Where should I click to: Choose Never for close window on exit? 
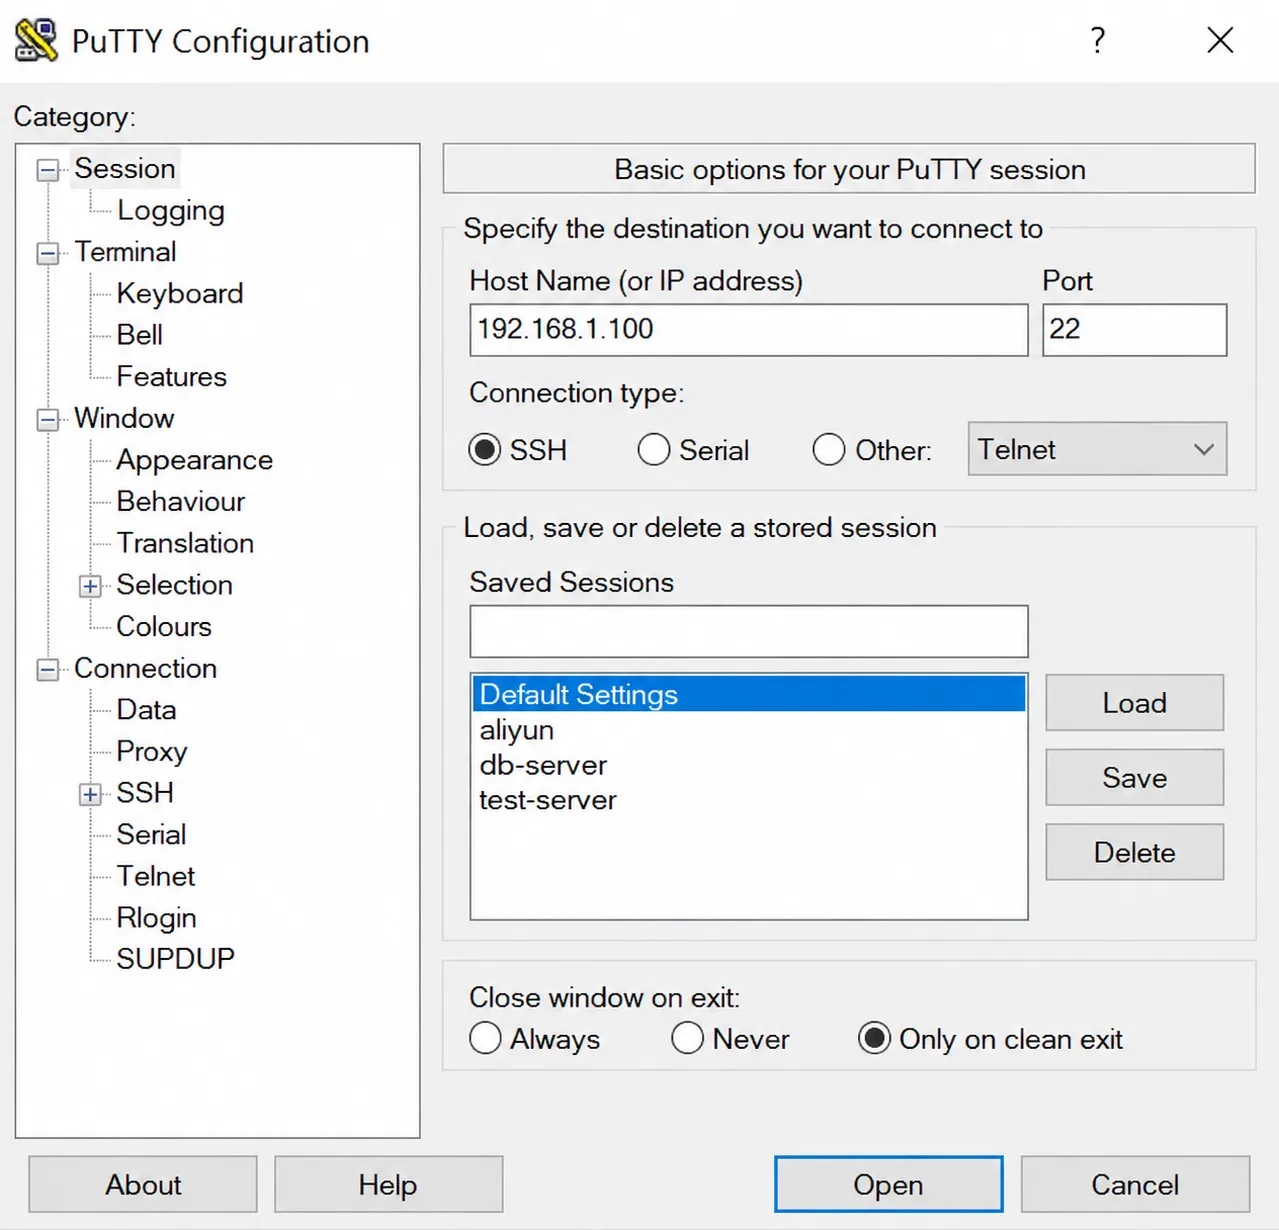688,1038
